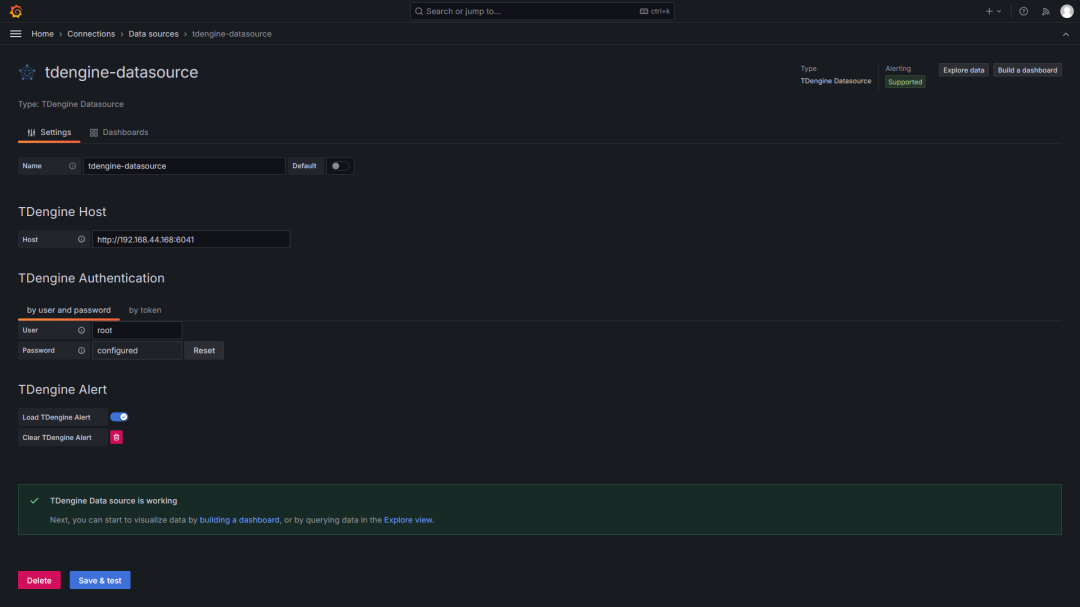Focus the Name input field
Screen dimensions: 1080x607
(x=184, y=166)
